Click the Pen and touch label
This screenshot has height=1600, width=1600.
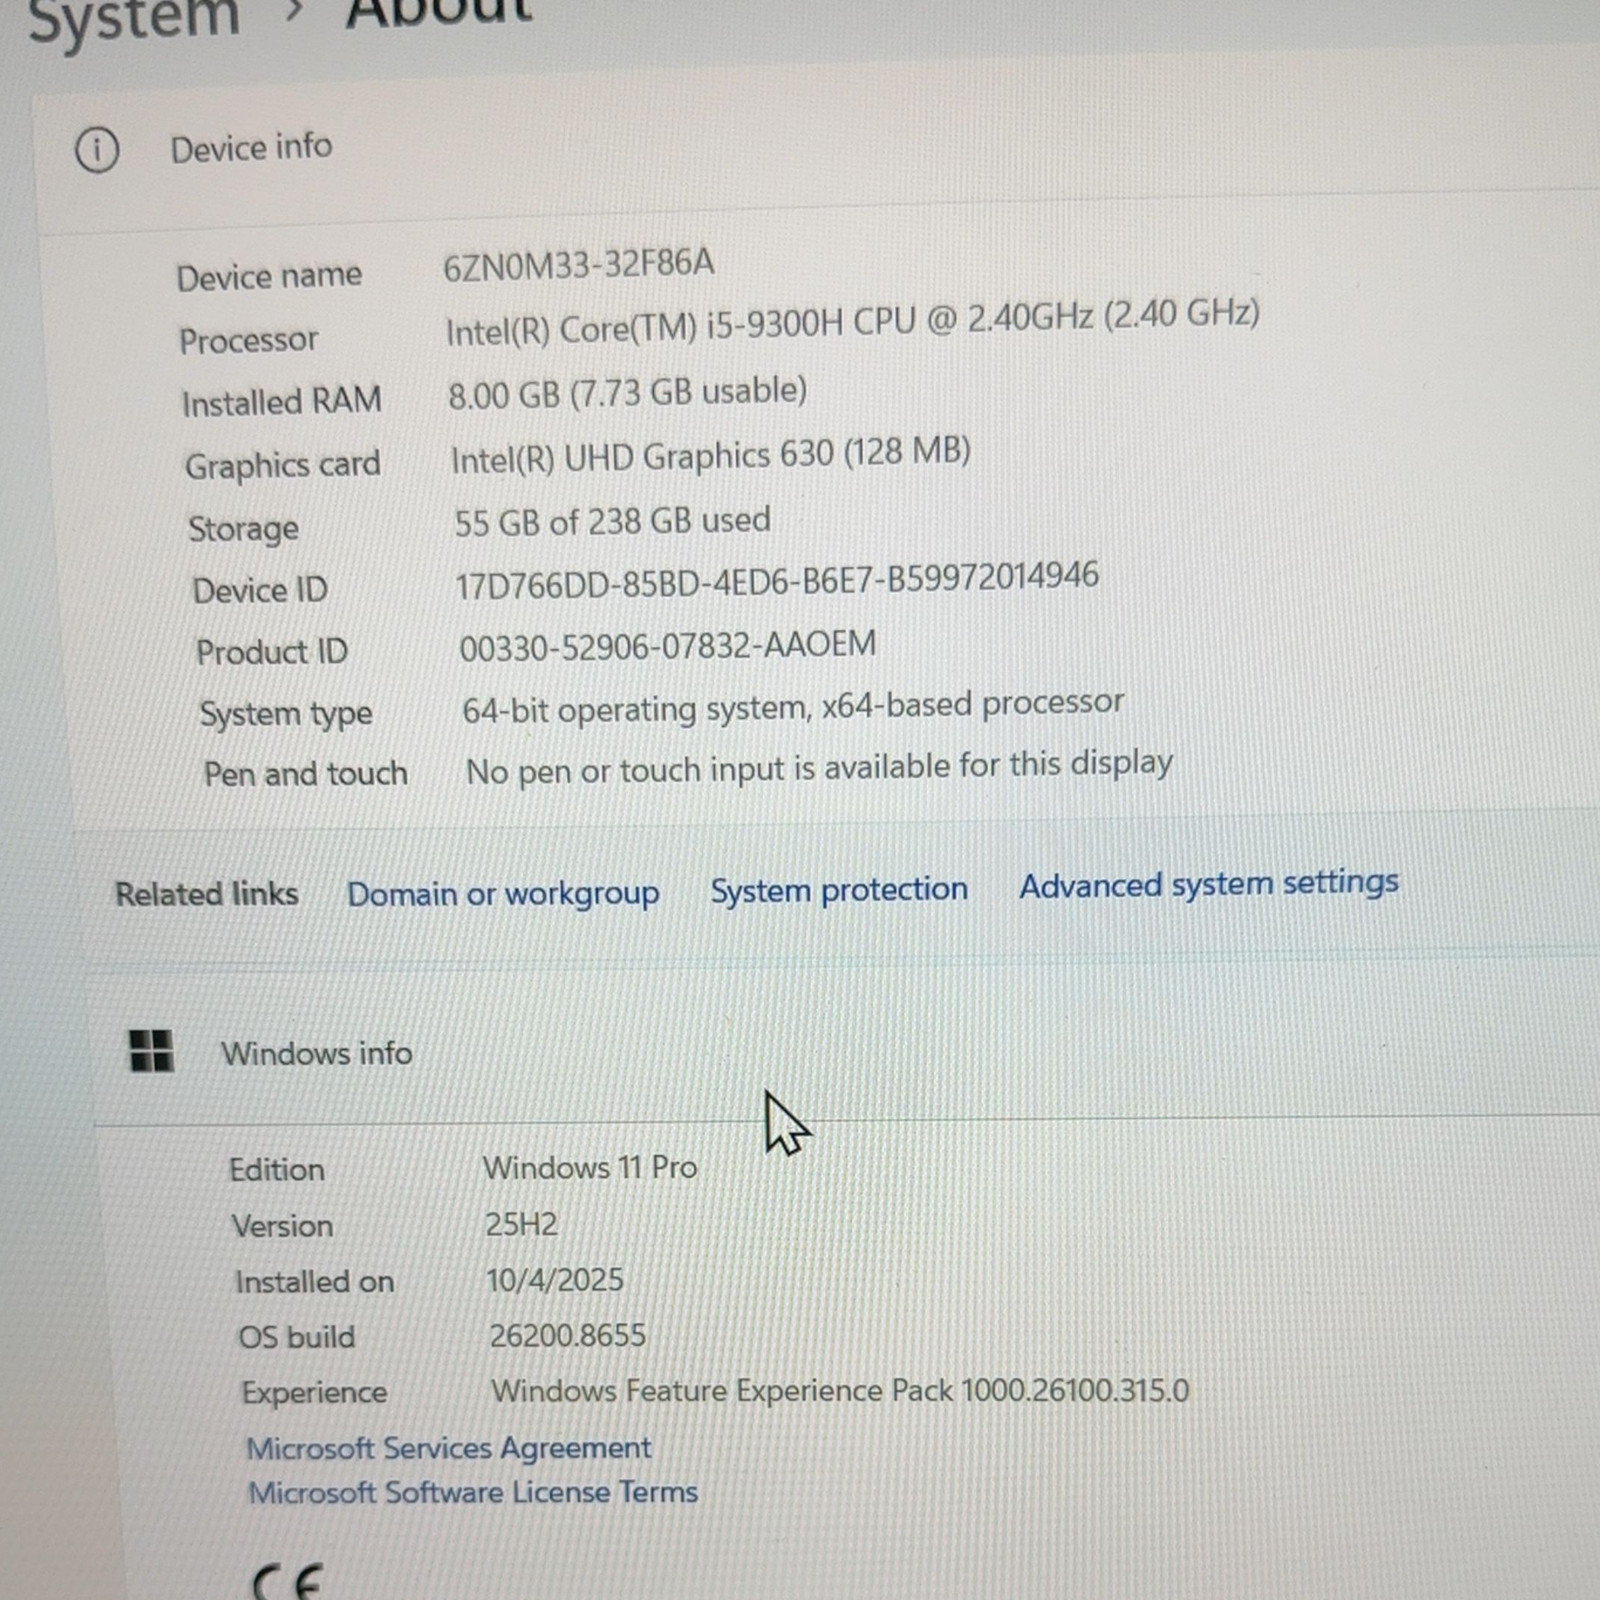tap(306, 774)
